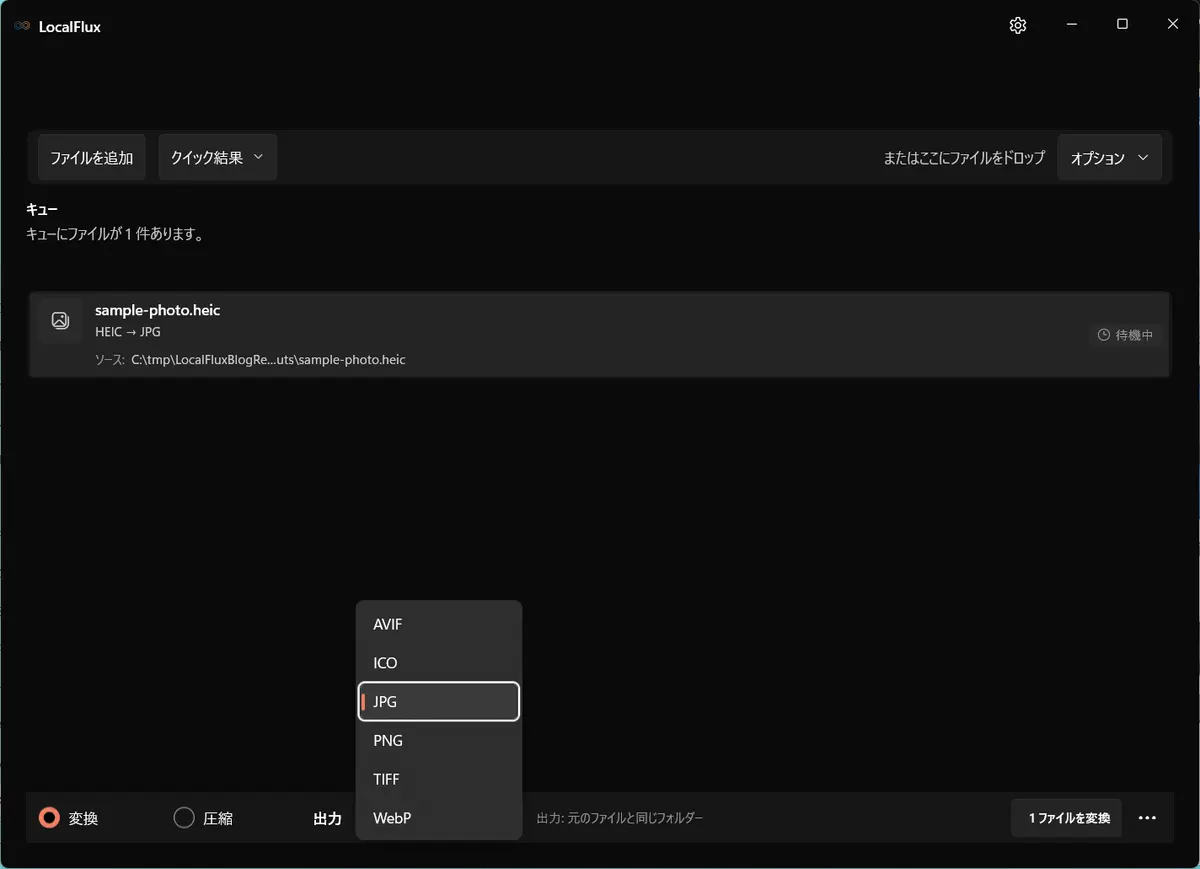Close the LocalFlux window
Image resolution: width=1200 pixels, height=869 pixels.
1173,25
